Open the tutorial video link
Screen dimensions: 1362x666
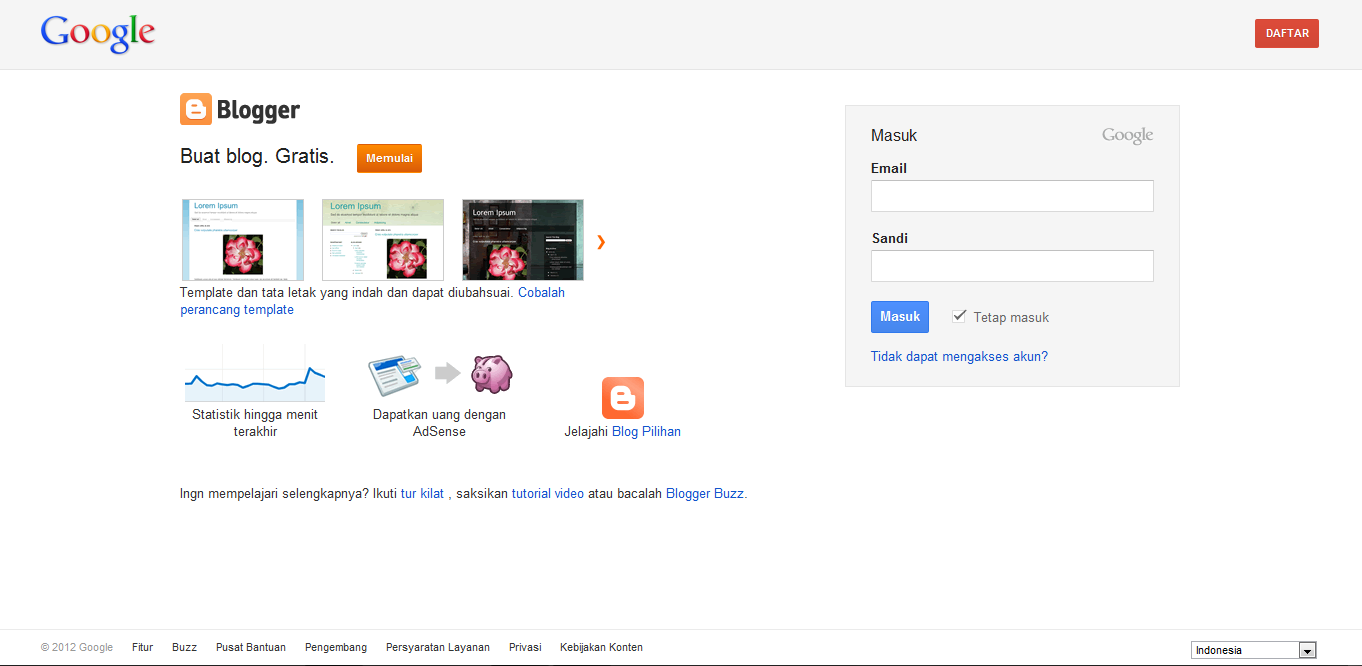pos(548,493)
